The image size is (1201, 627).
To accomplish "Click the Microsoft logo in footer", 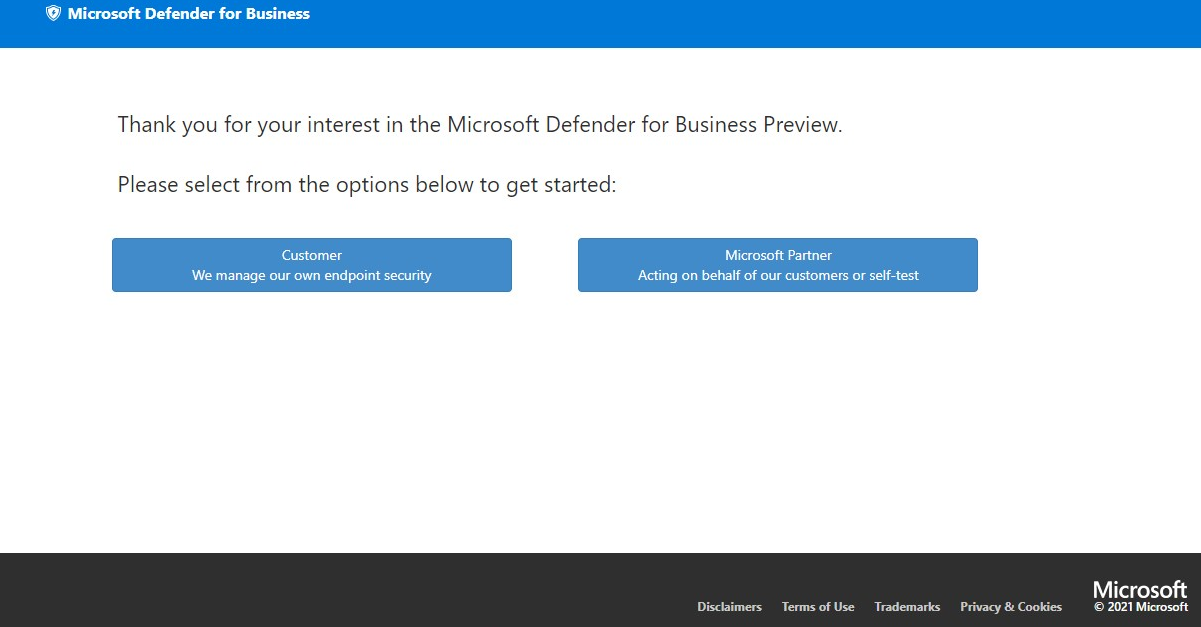I will [x=1140, y=589].
